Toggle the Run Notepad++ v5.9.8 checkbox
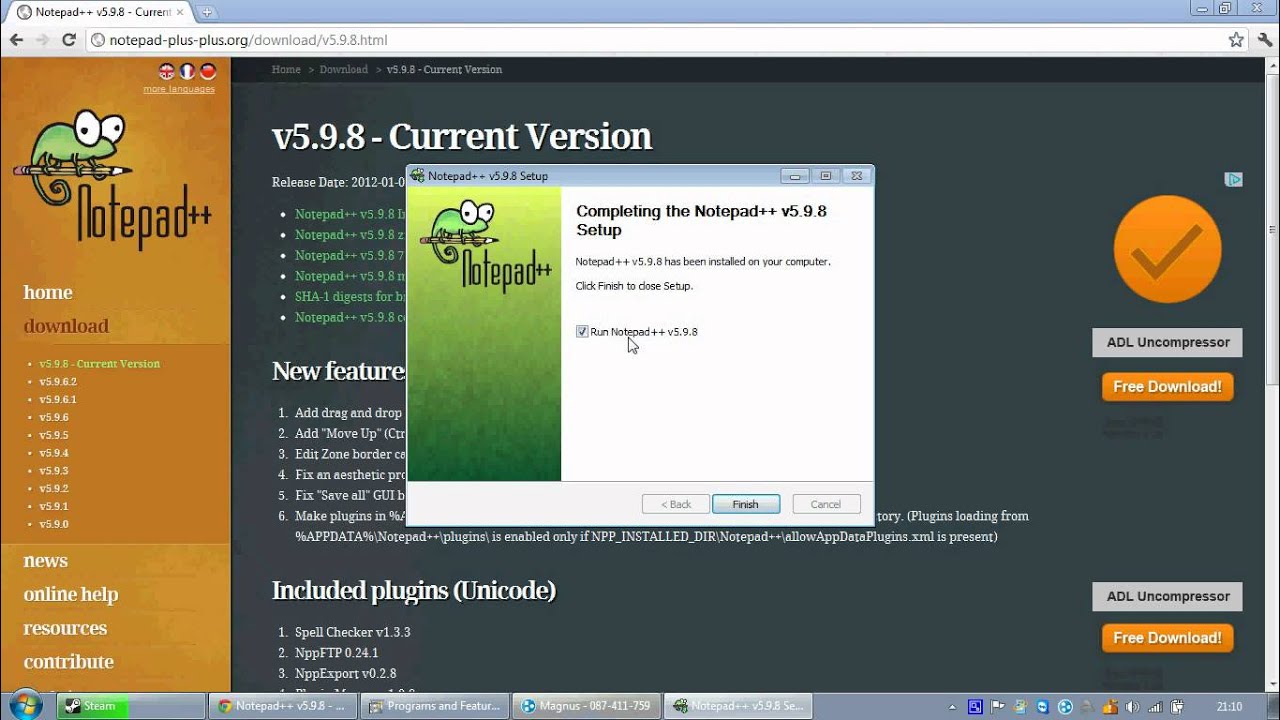The height and width of the screenshot is (720, 1280). (582, 332)
